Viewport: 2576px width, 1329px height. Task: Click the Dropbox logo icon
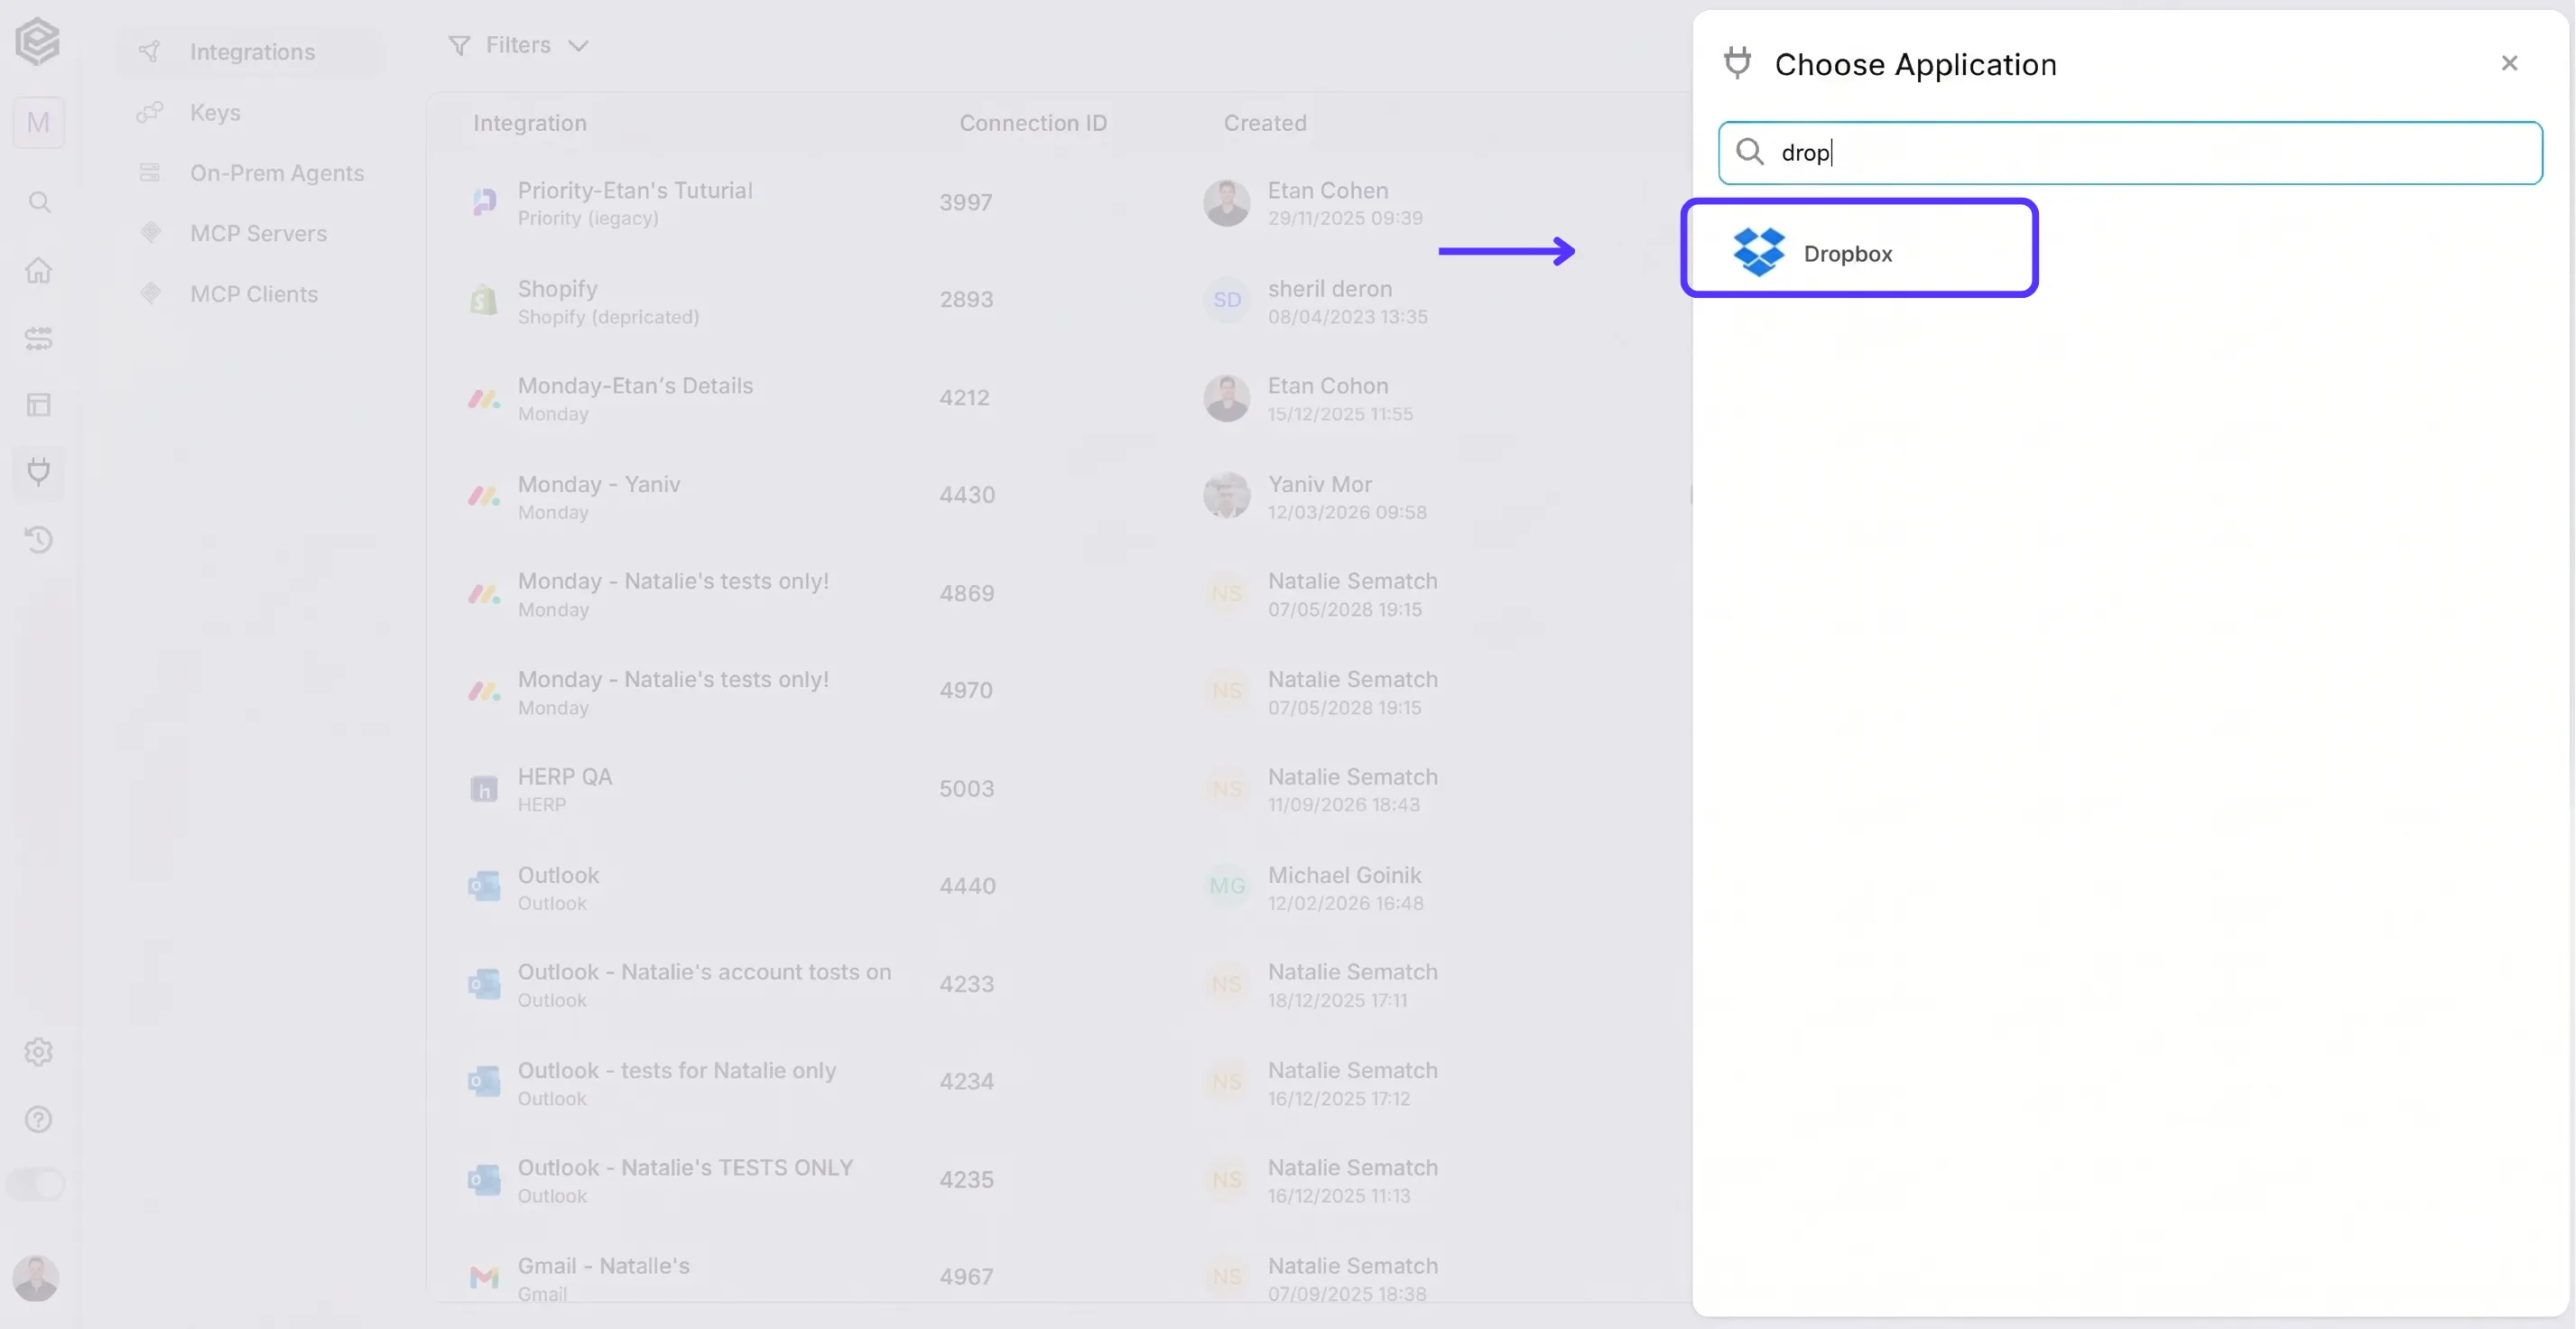click(1758, 252)
